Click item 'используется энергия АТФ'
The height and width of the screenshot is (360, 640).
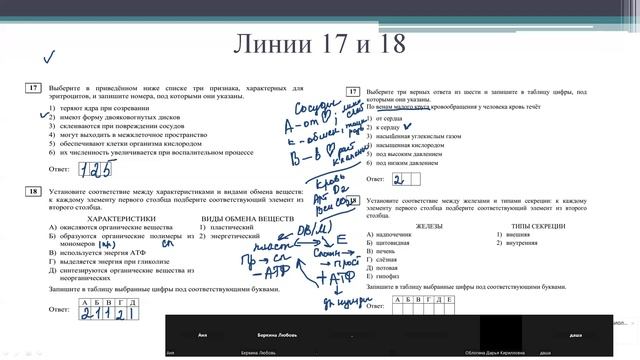(102, 253)
